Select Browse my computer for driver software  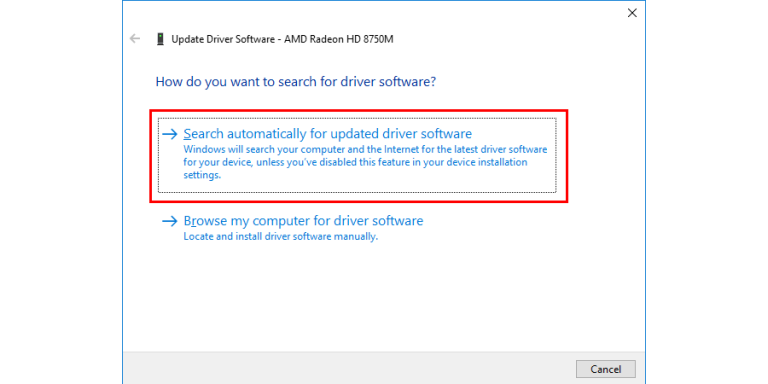coord(303,221)
